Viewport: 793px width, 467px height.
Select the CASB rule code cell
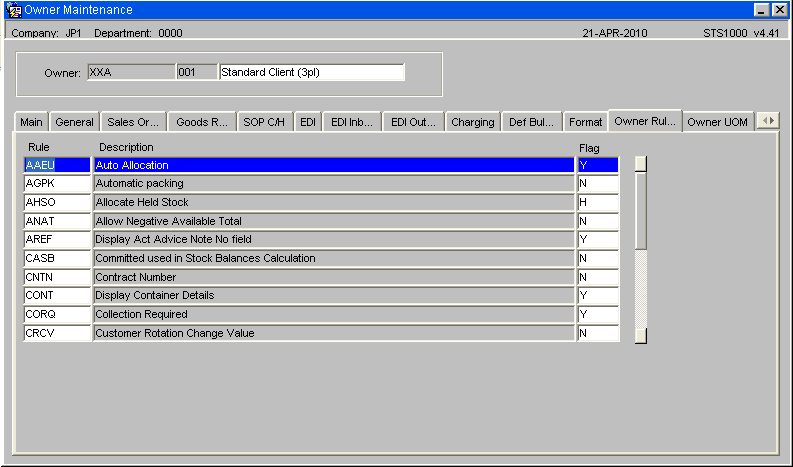coord(57,259)
